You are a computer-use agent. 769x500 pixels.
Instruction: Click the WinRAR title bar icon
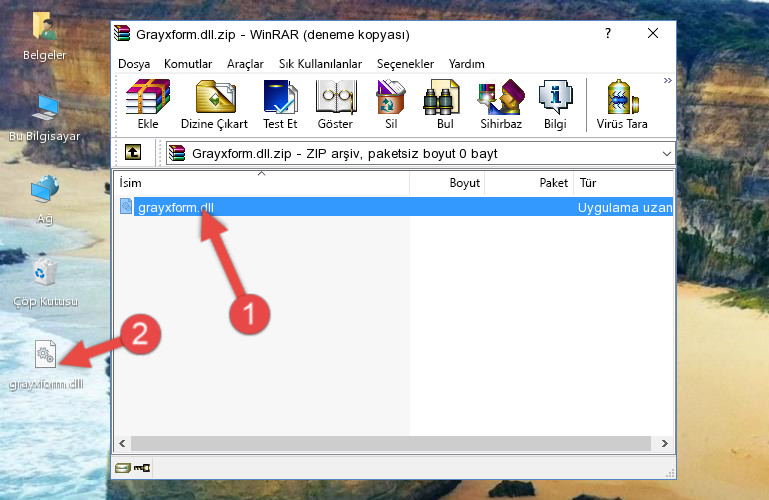122,34
